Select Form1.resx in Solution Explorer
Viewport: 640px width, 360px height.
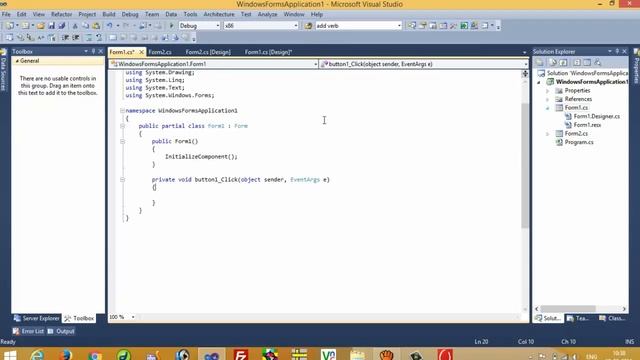[x=587, y=125]
